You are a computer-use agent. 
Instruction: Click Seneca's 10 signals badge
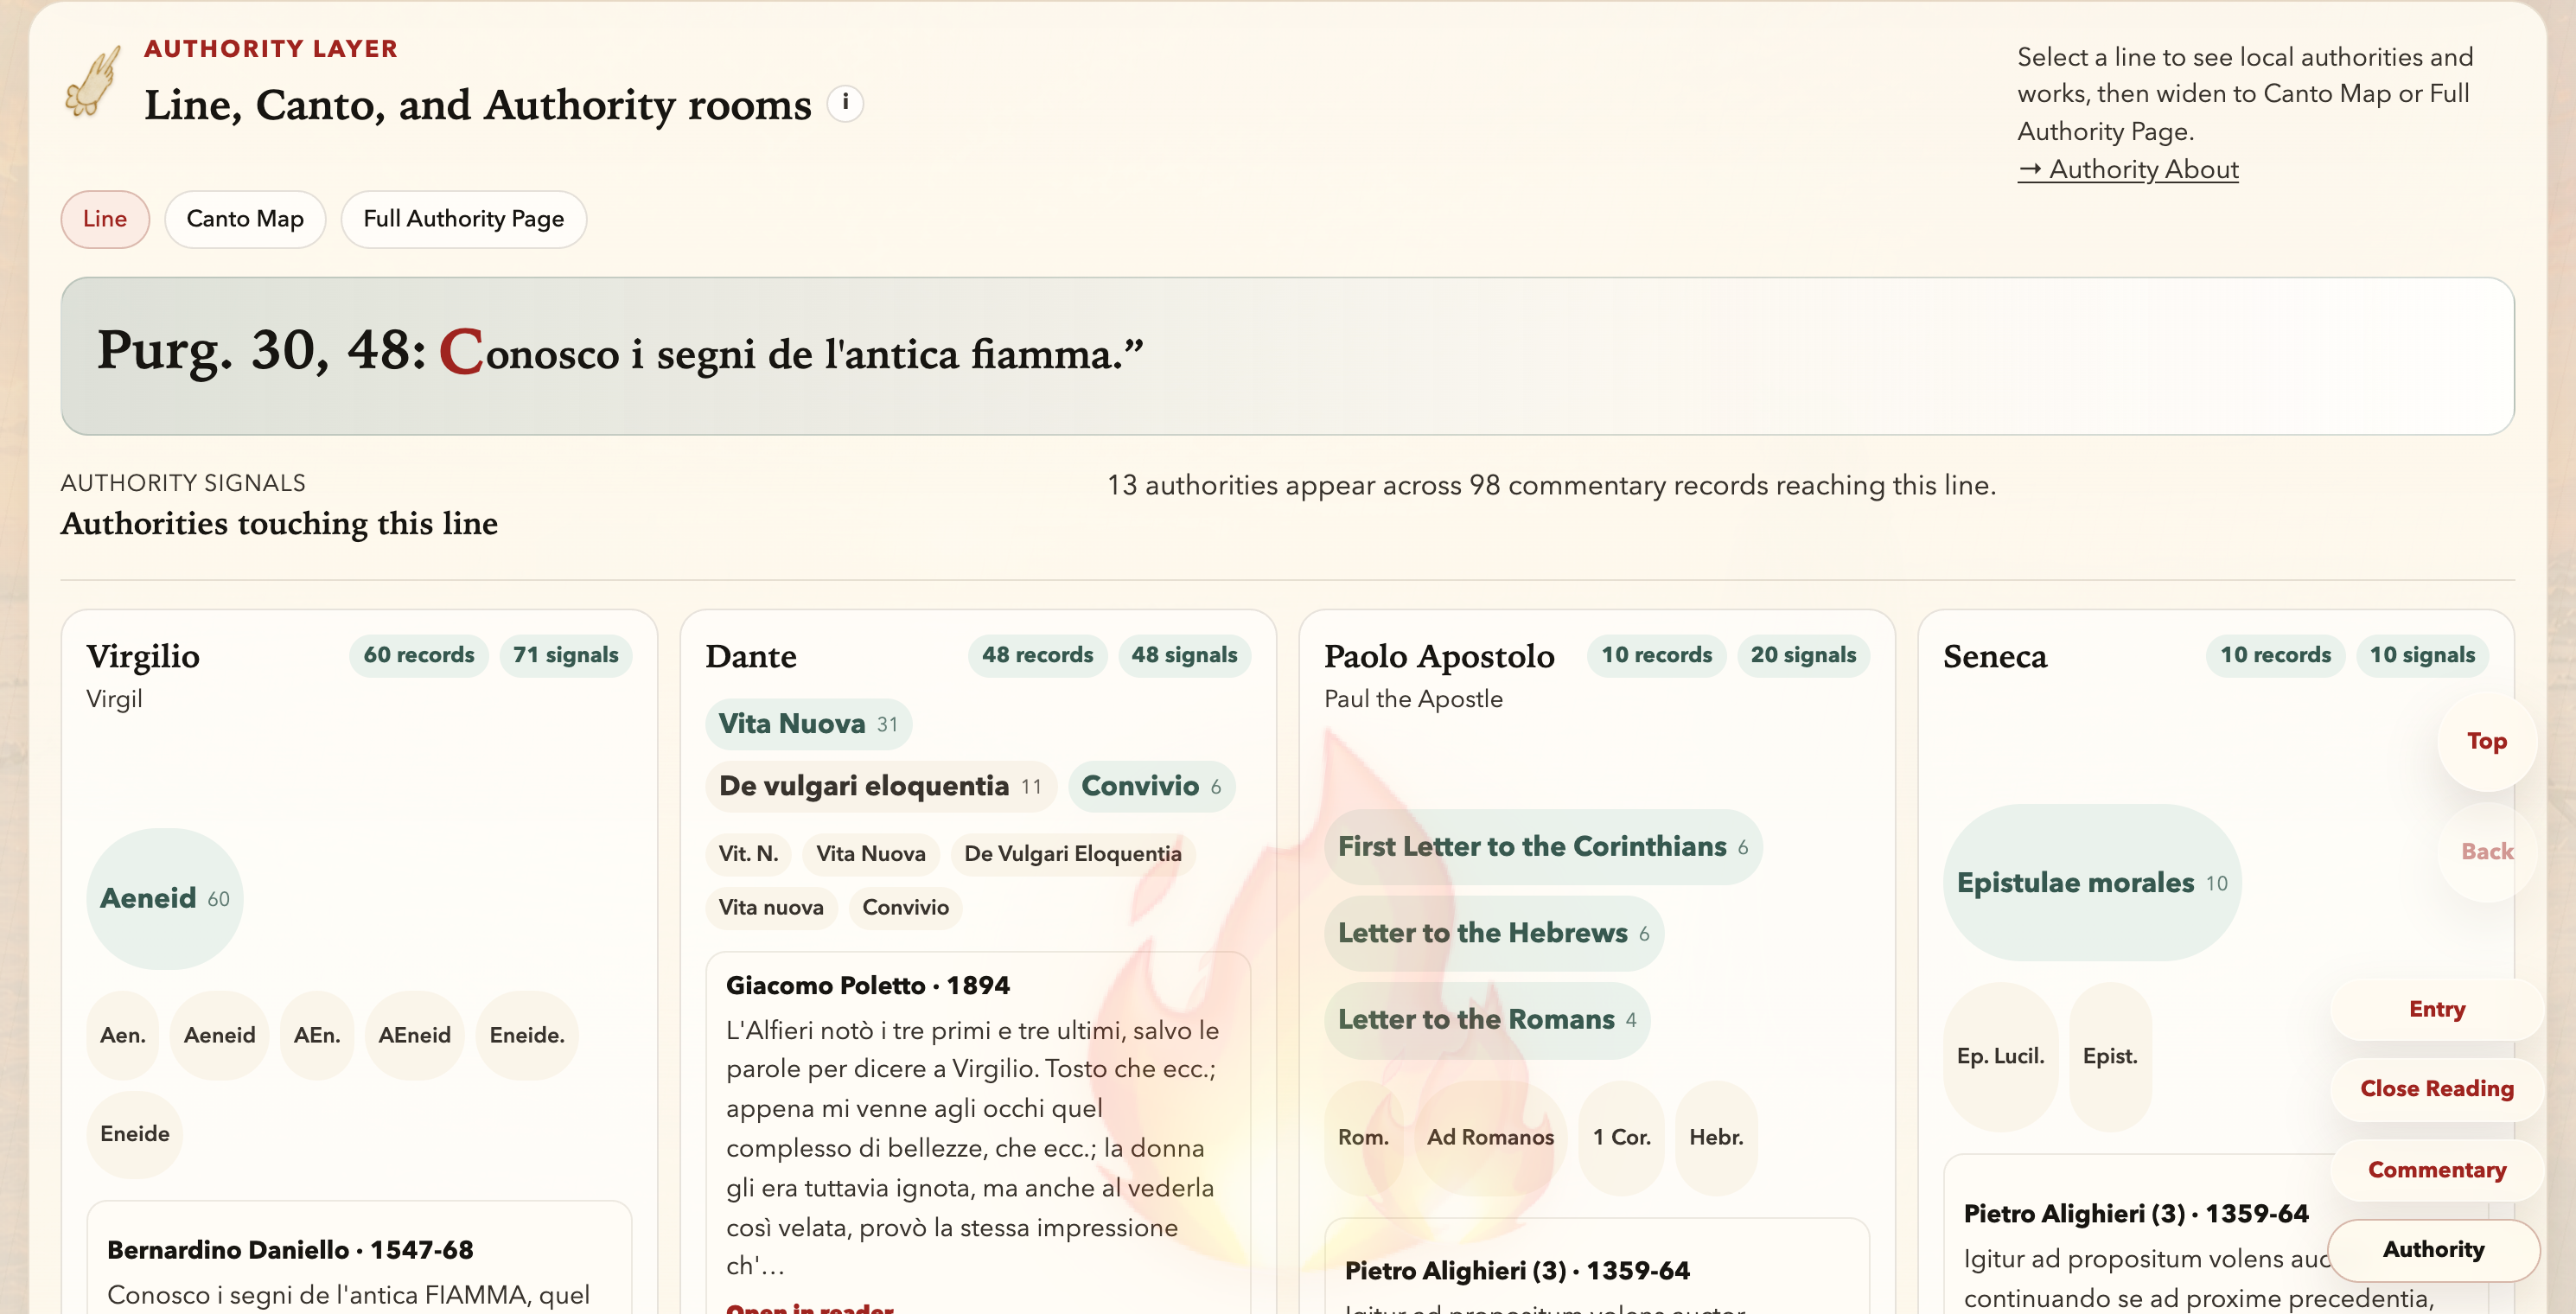[x=2422, y=655]
